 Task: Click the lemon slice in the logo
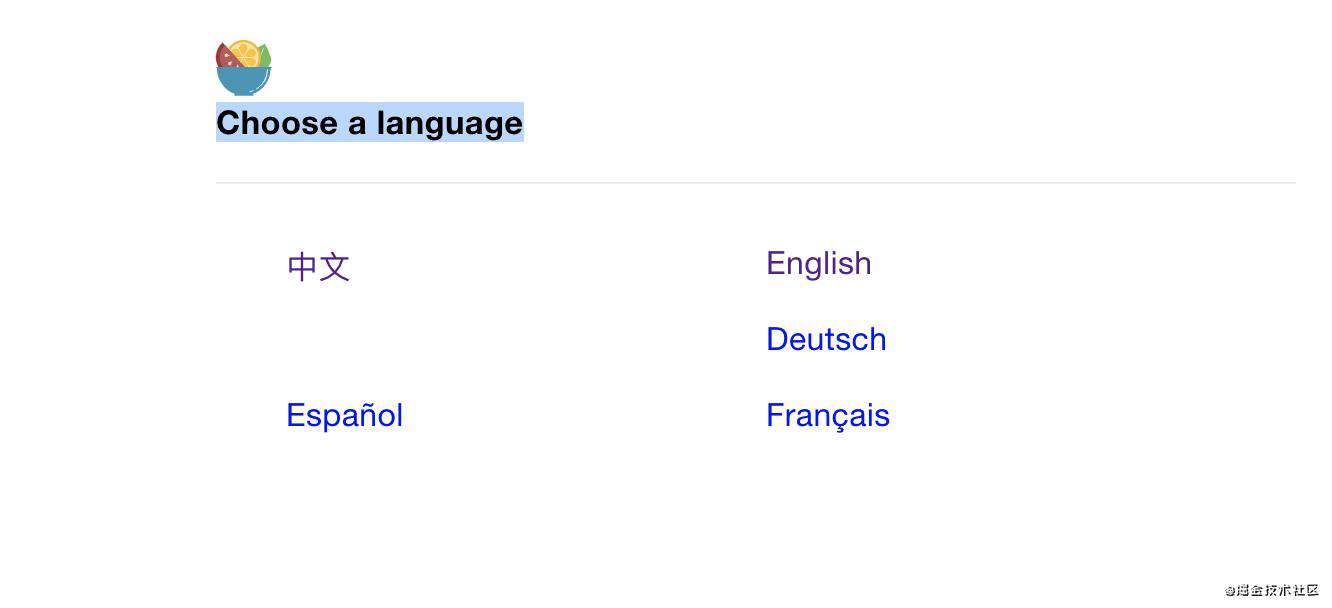click(x=245, y=52)
